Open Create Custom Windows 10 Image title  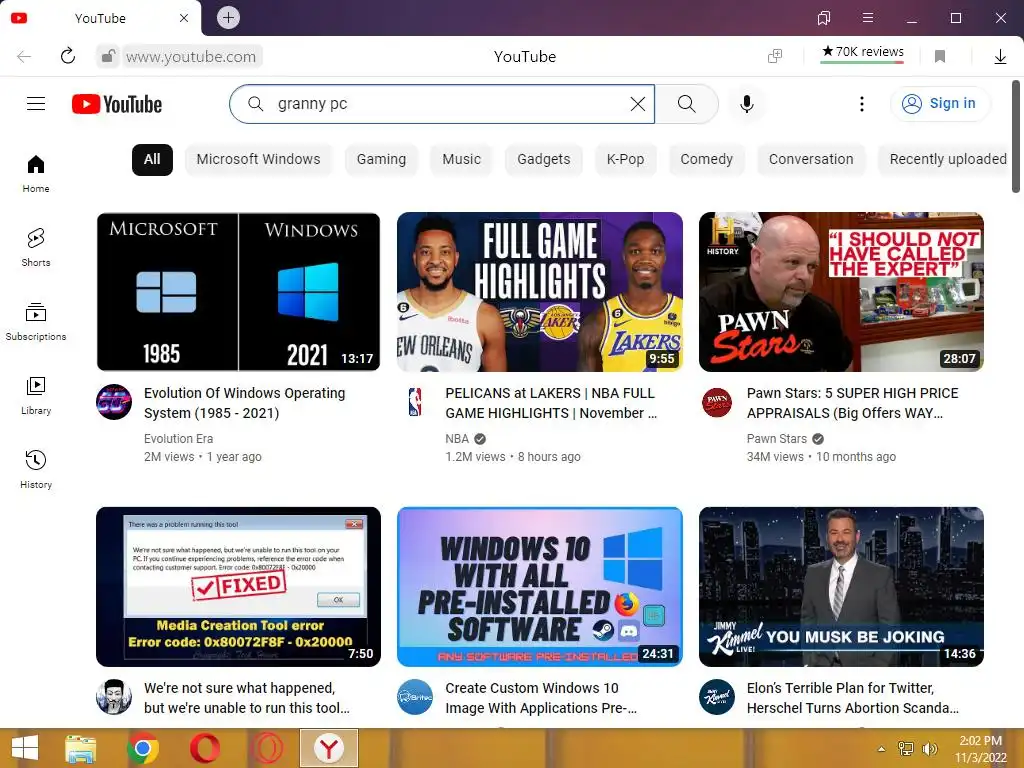click(541, 698)
